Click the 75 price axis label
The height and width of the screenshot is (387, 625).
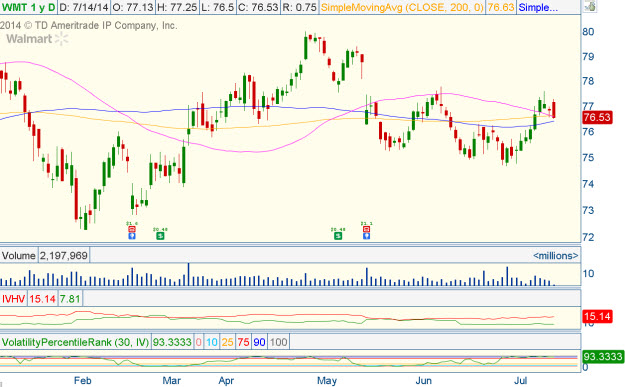point(588,157)
